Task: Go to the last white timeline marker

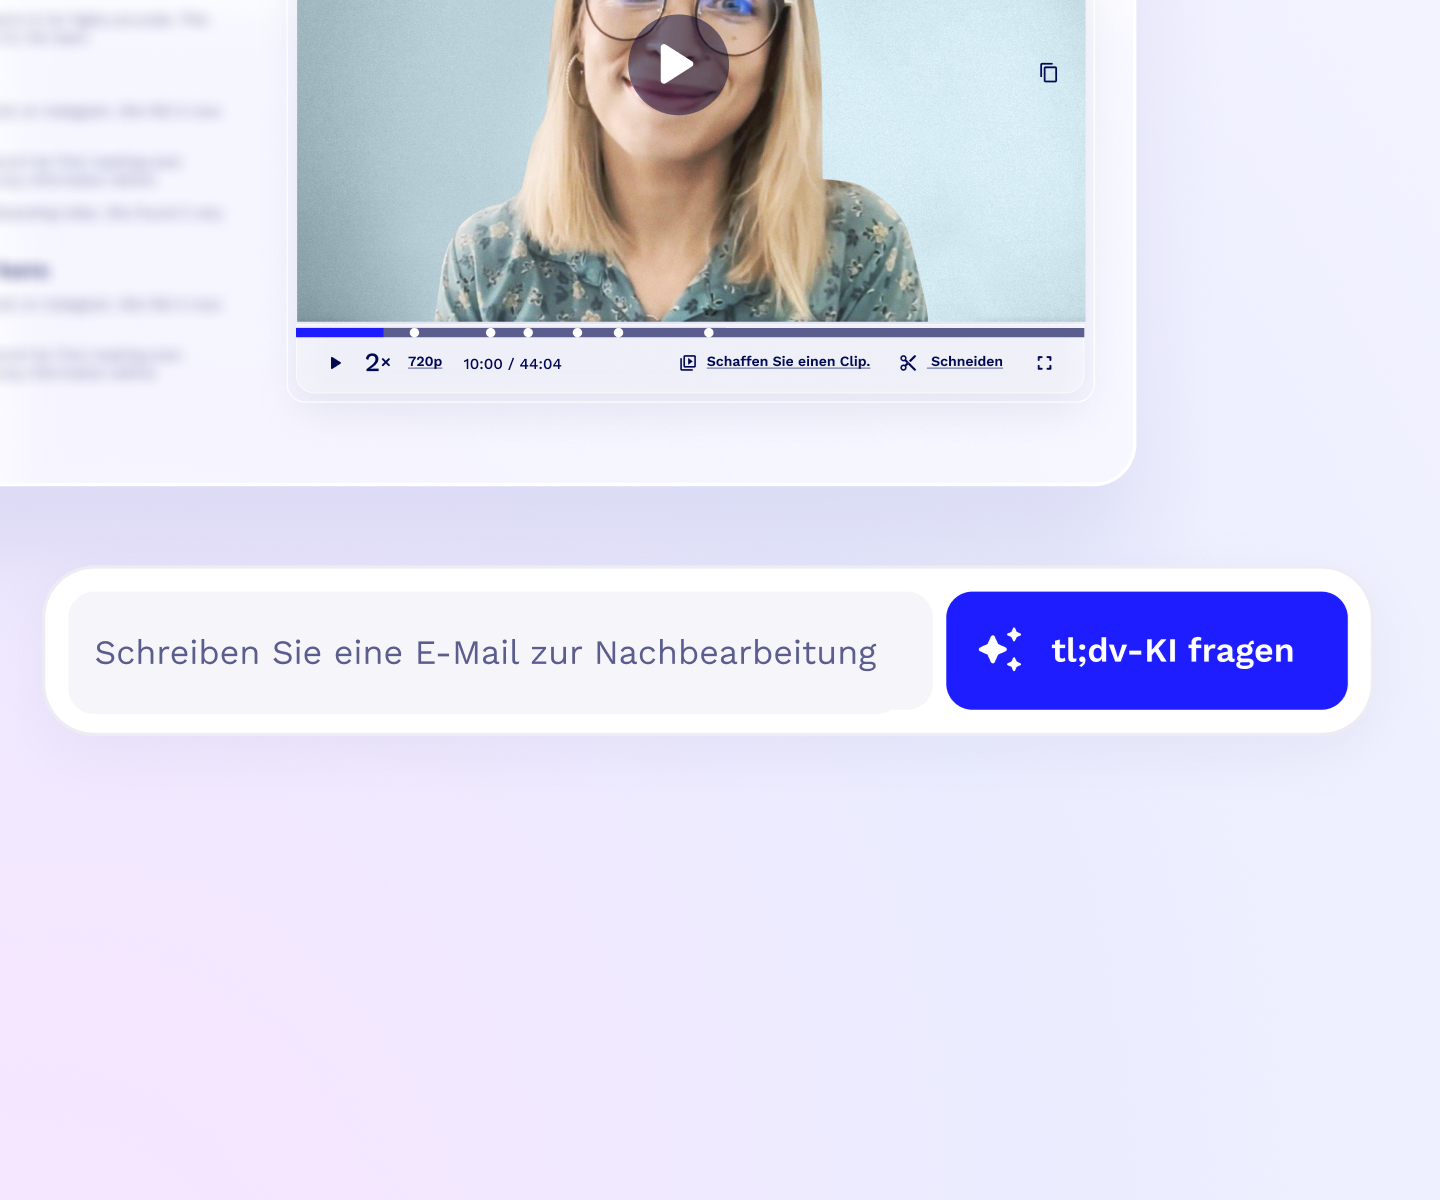Action: click(709, 333)
